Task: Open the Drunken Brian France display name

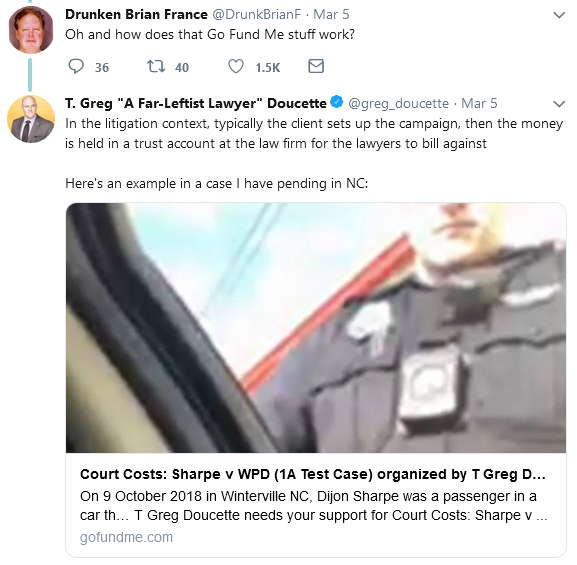Action: [136, 14]
